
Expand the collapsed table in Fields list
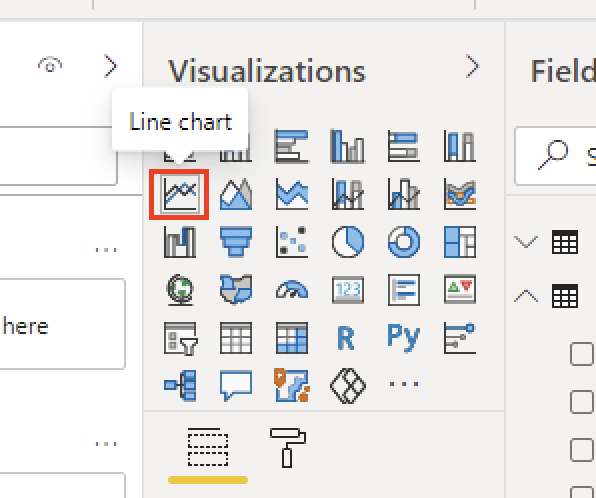pos(526,242)
